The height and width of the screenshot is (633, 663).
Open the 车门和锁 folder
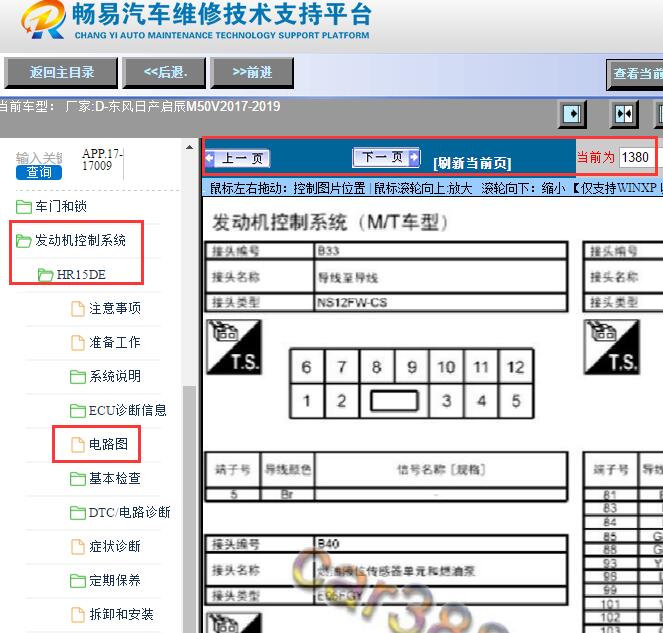61,206
